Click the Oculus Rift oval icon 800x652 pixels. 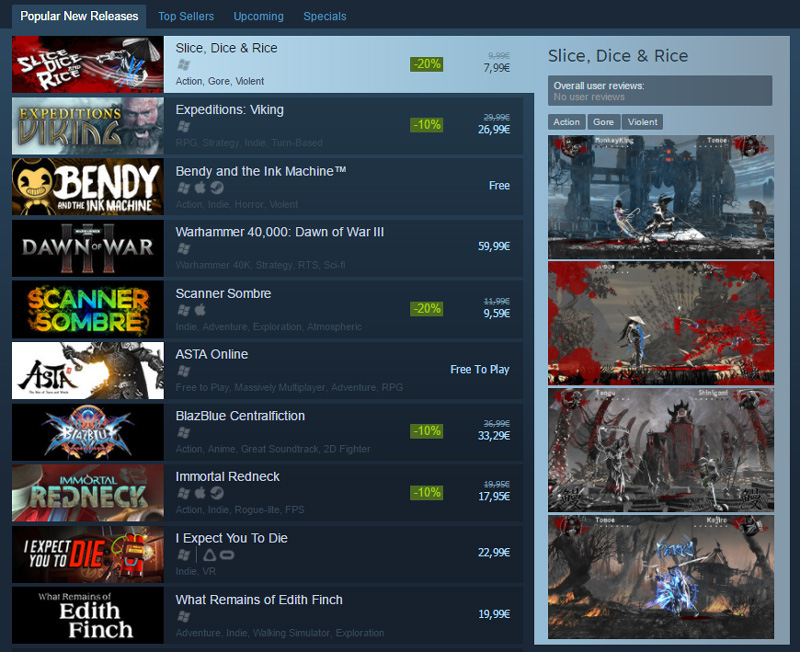point(227,555)
